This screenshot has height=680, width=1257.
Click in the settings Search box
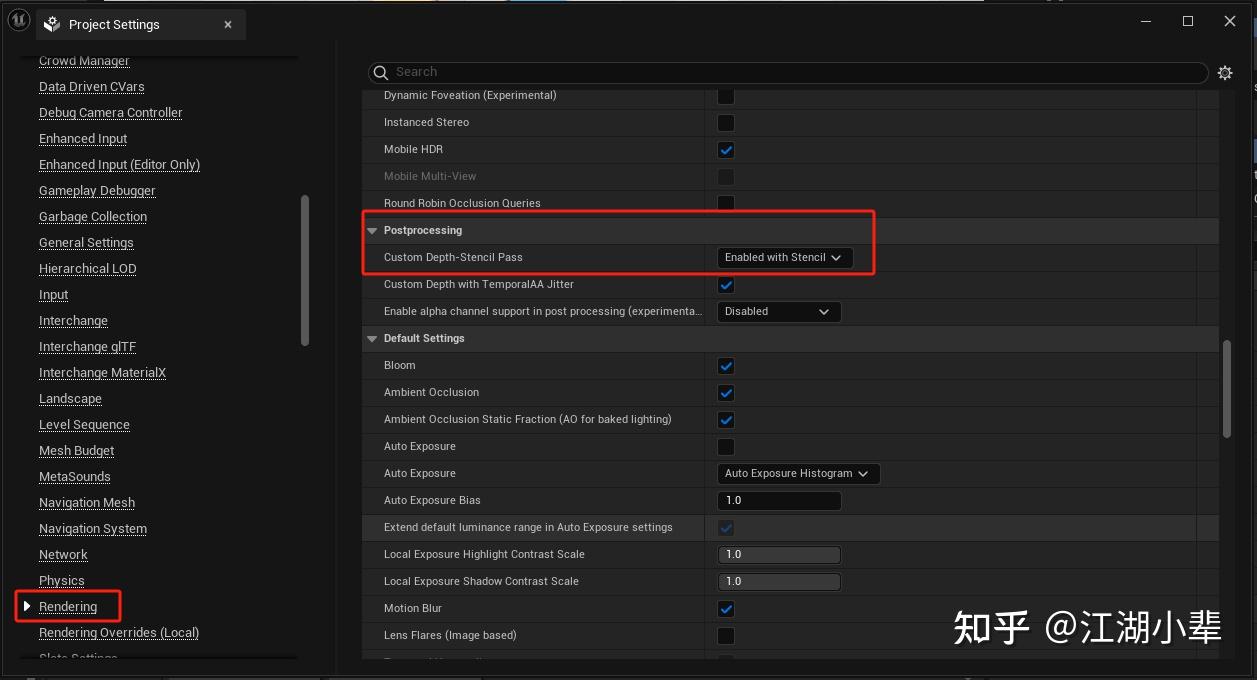click(x=790, y=72)
